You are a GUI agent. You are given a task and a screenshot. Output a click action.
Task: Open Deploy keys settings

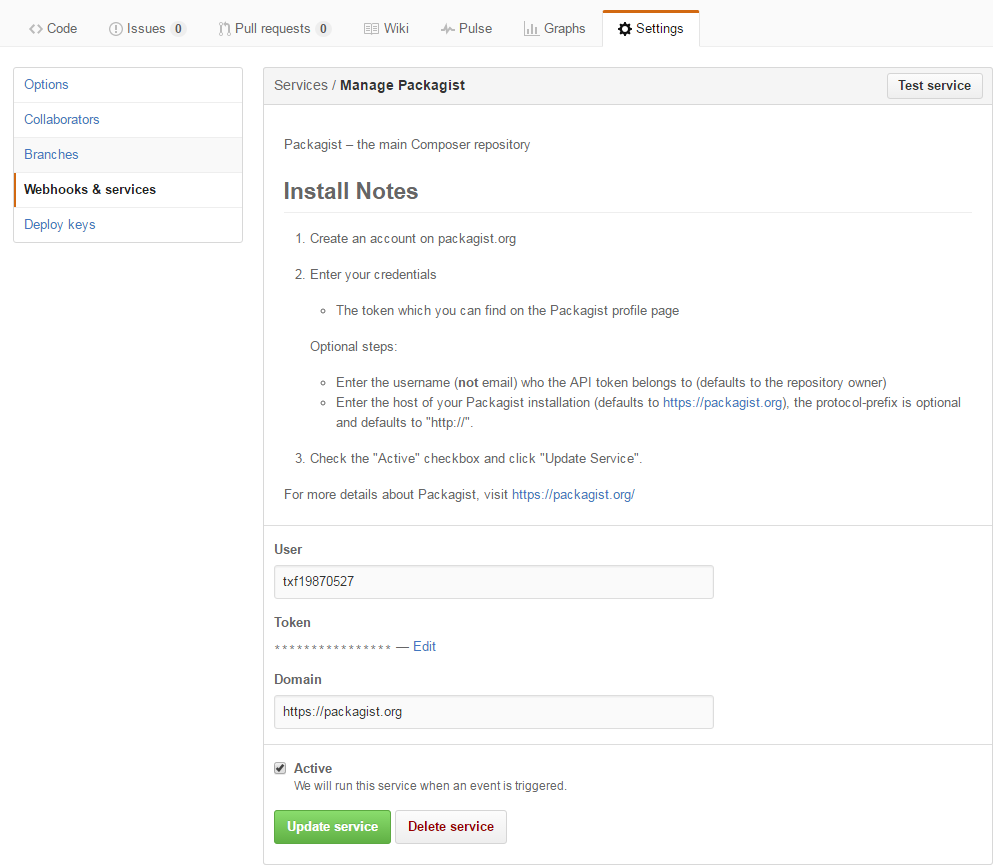point(128,224)
